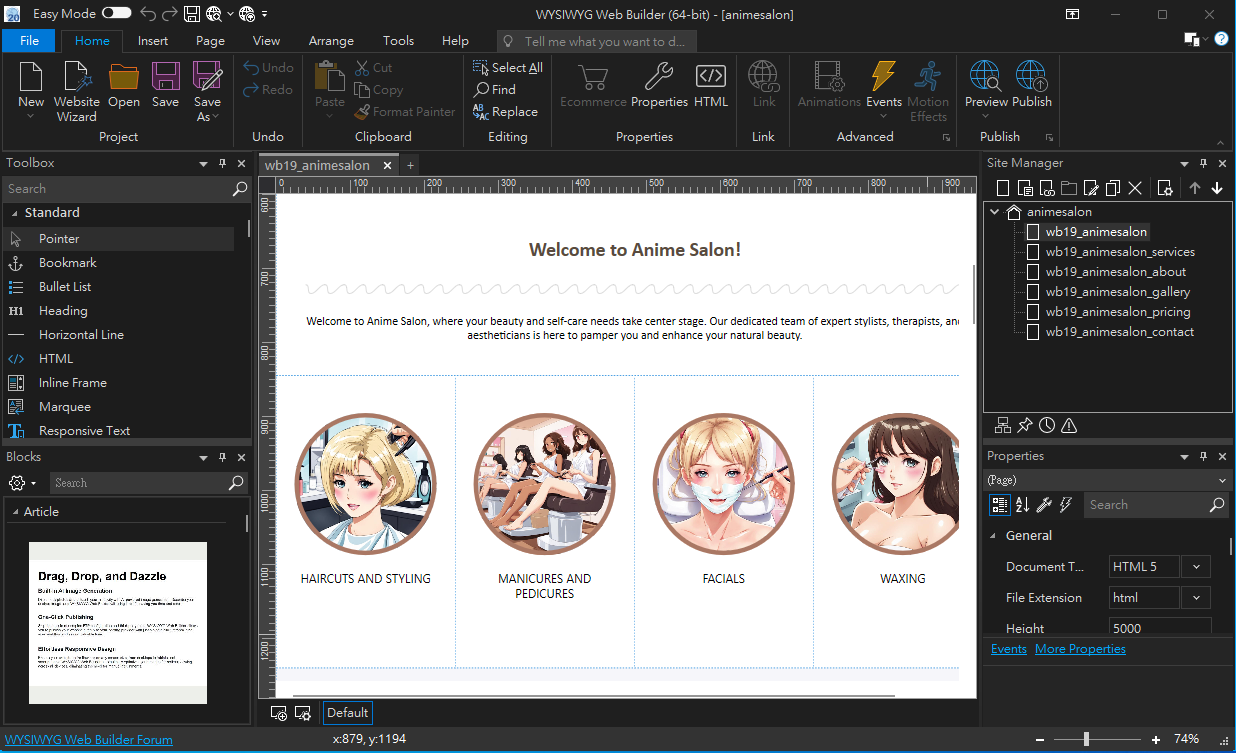Collapse the animesalon tree node
Viewport: 1236px width, 753px height.
994,212
